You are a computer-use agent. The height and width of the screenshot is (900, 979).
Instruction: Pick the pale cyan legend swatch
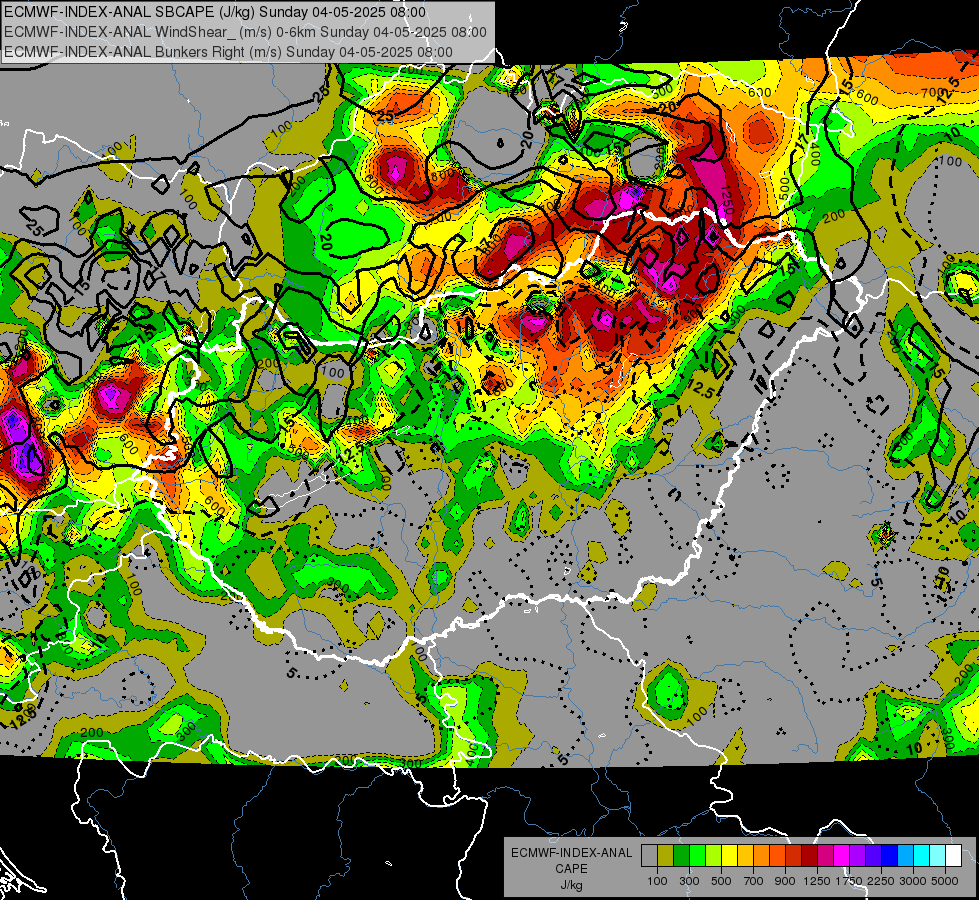coord(938,855)
